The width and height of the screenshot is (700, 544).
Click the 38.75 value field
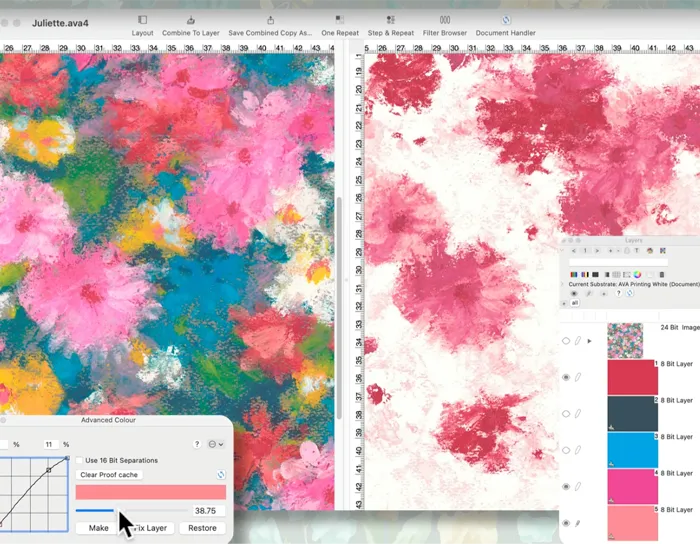click(208, 511)
